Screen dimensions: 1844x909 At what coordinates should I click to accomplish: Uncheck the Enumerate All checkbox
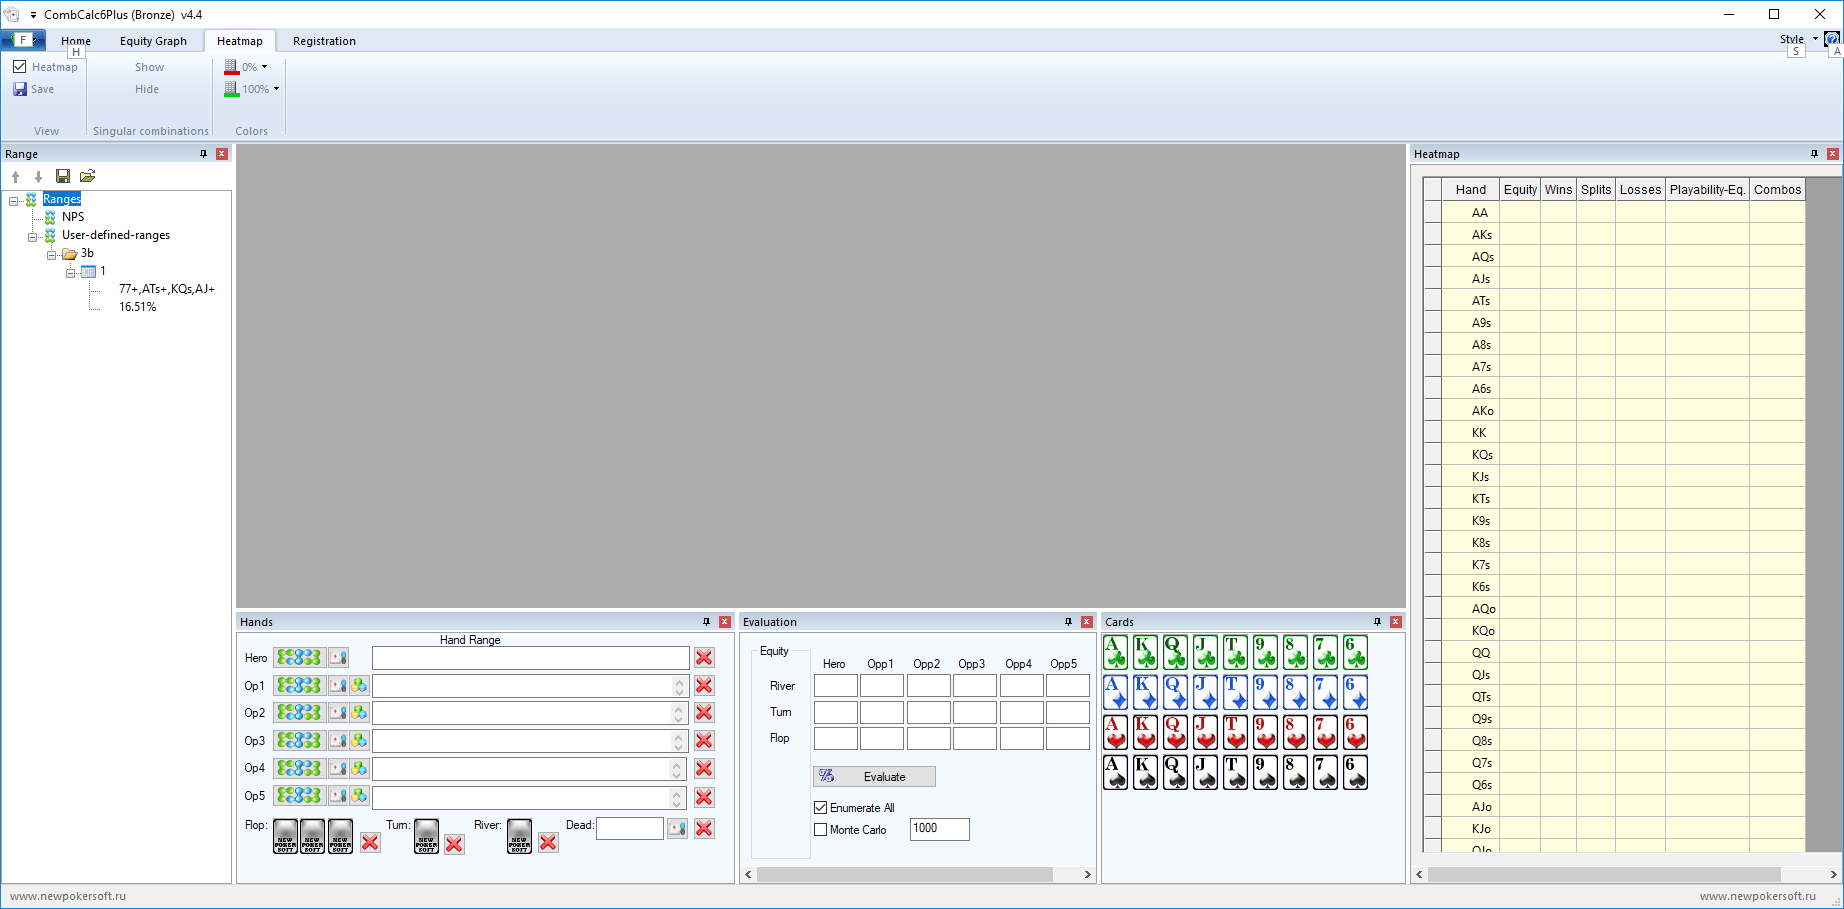pyautogui.click(x=821, y=808)
